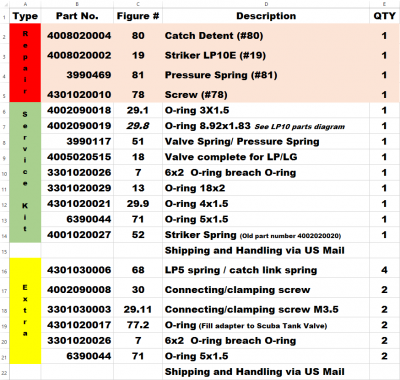This screenshot has height=380, width=400.
Task: Select the column D header
Action: click(266, 4)
